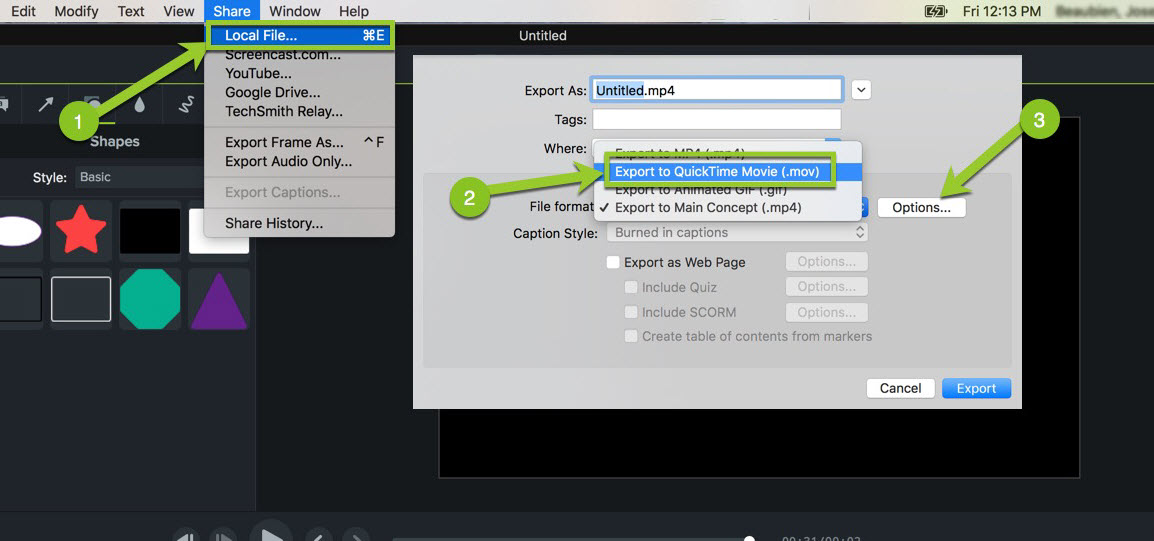Expand save dialog with chevron button

click(x=861, y=90)
